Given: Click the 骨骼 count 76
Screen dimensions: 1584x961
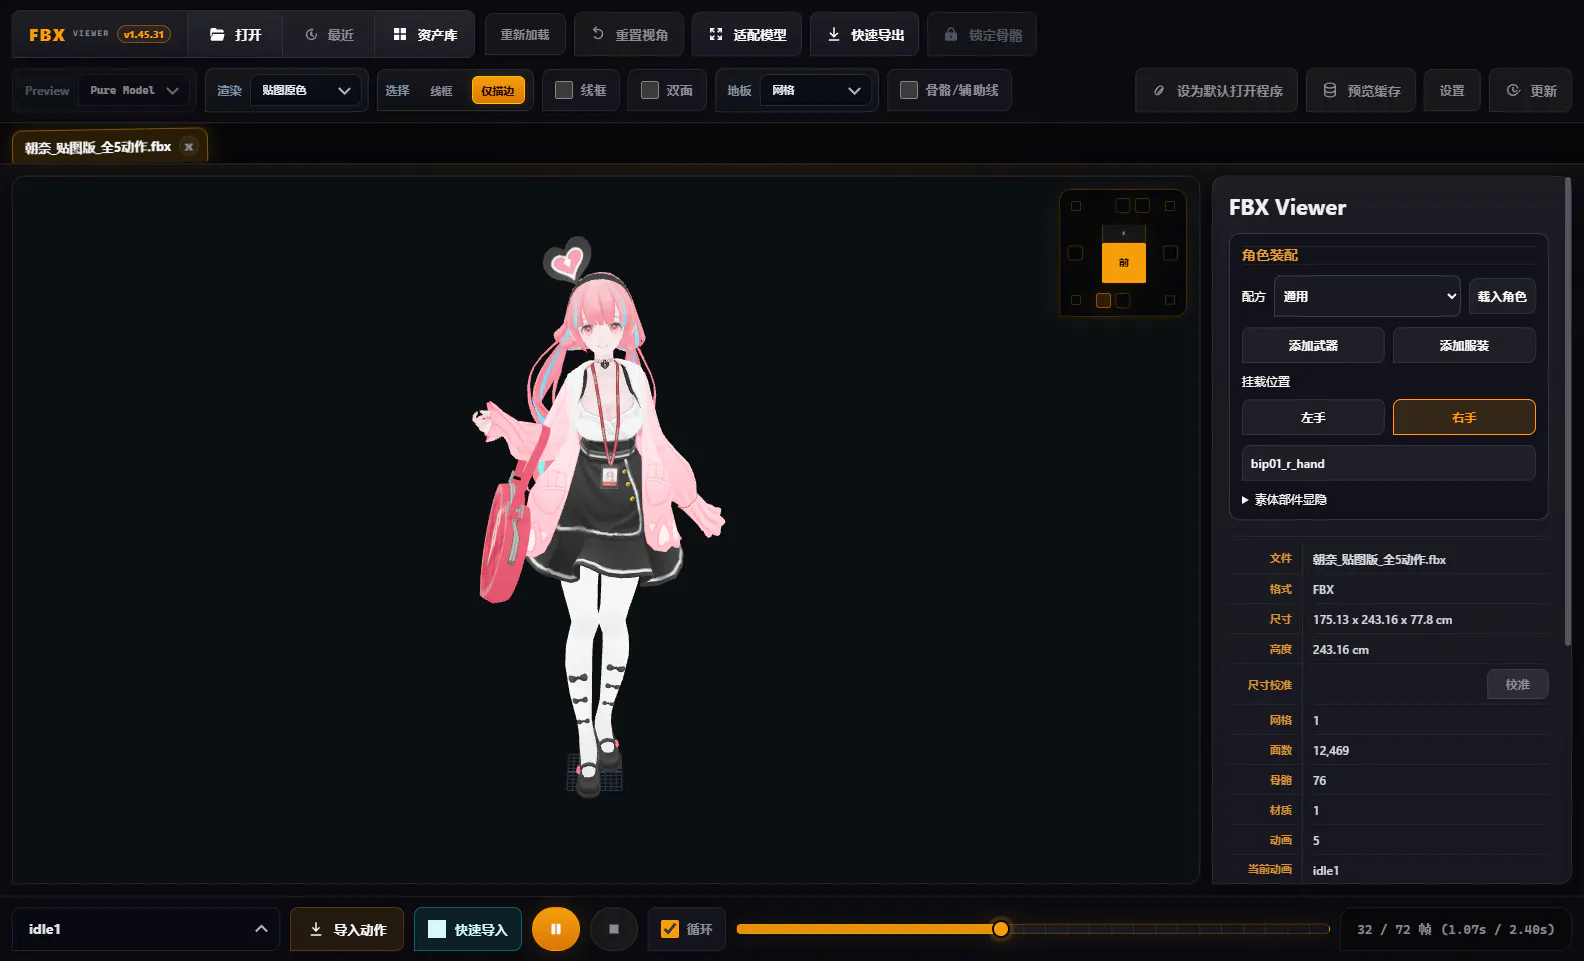Looking at the screenshot, I should (x=1319, y=780).
